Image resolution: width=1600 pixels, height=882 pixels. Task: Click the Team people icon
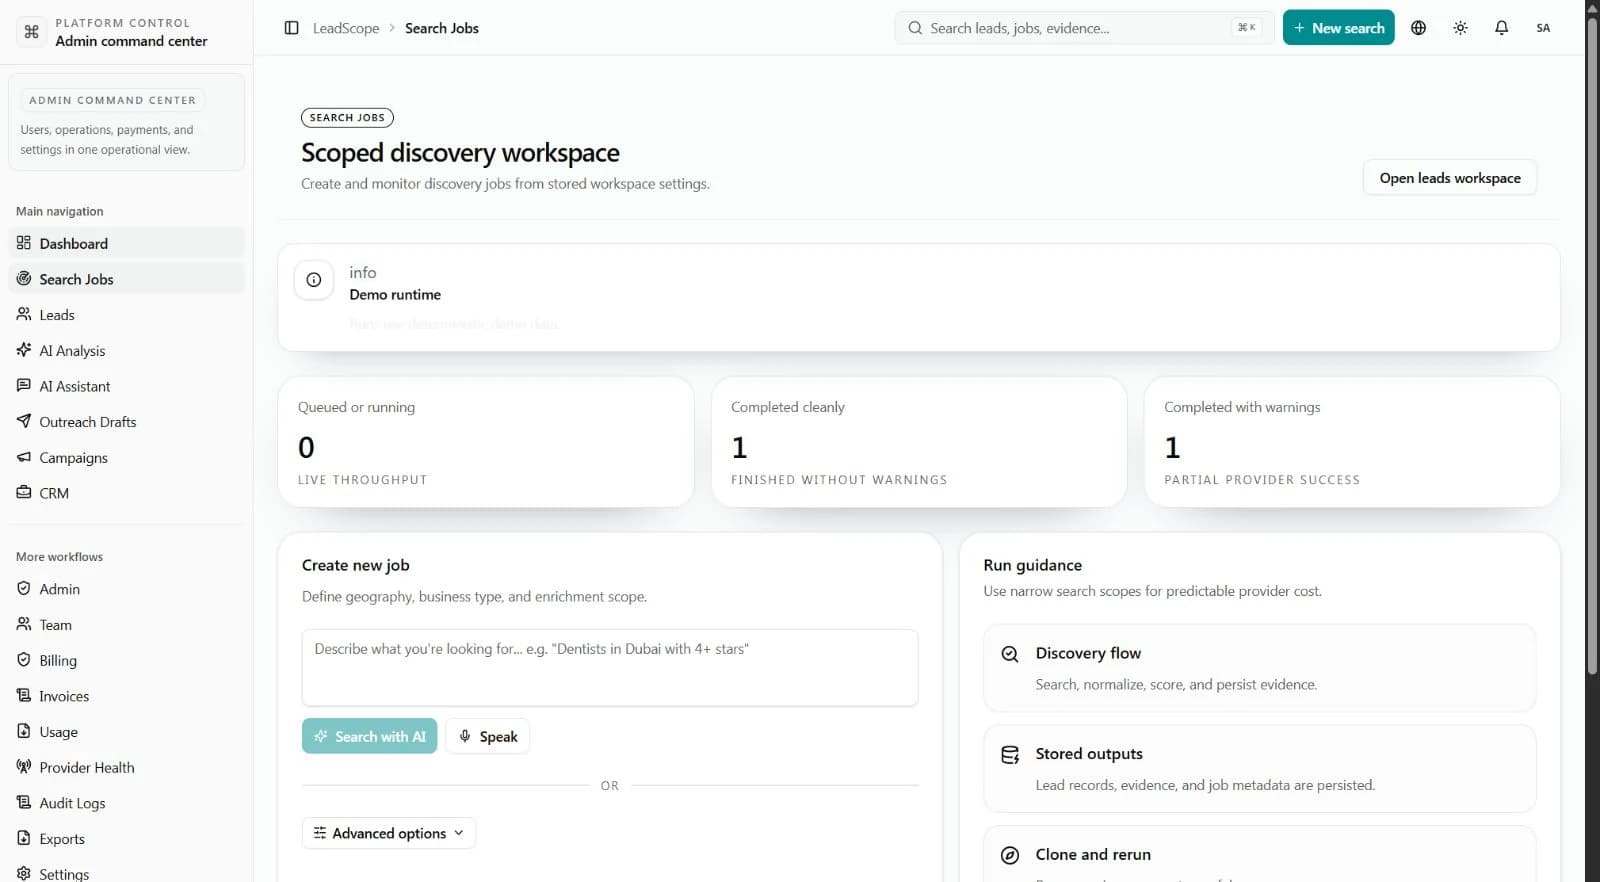pos(24,624)
